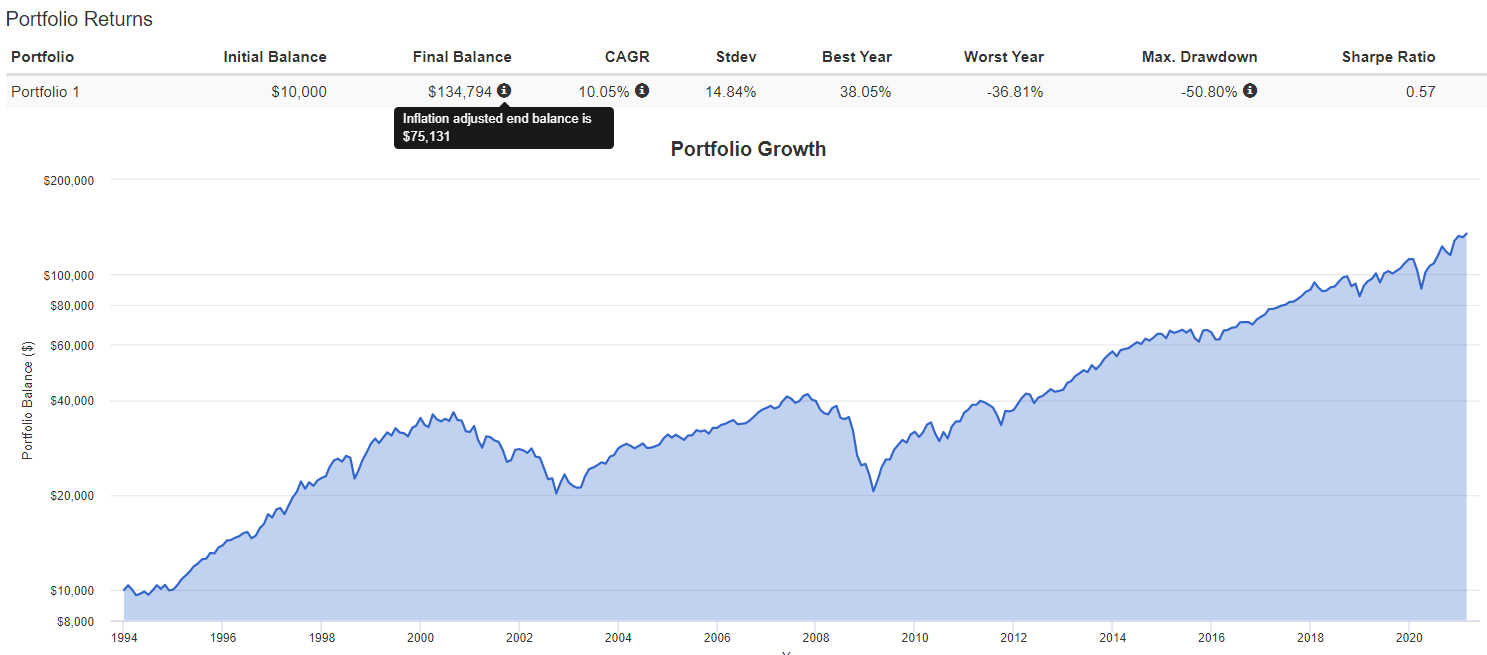This screenshot has width=1487, height=655.
Task: Click the $100,000 label on the balance axis
Action: (x=66, y=275)
